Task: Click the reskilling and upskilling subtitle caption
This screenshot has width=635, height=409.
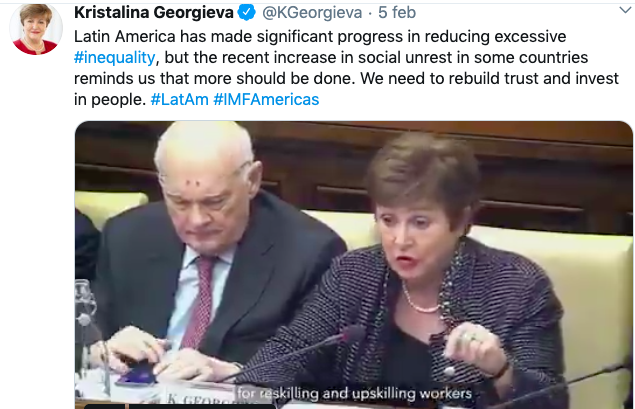Action: click(354, 394)
